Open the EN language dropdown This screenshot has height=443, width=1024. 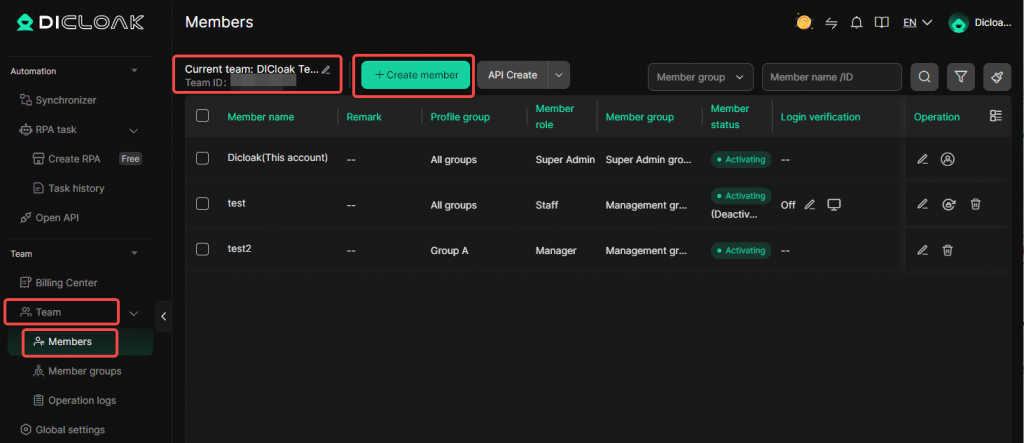click(x=917, y=23)
